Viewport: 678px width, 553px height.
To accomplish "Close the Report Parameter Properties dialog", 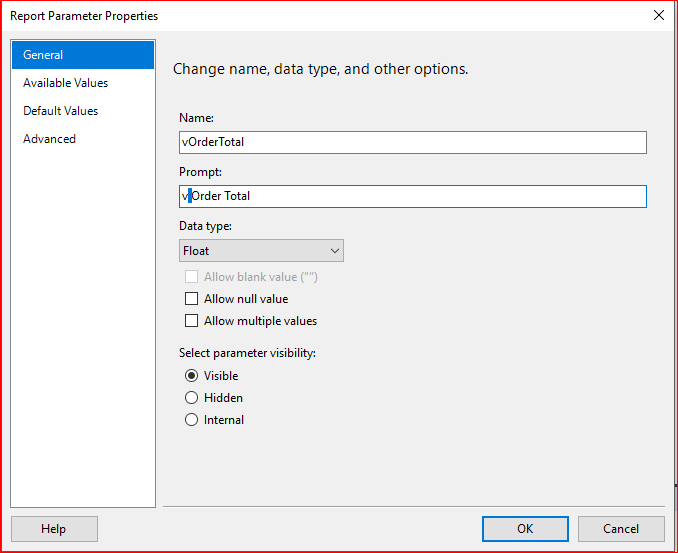I will pos(658,15).
